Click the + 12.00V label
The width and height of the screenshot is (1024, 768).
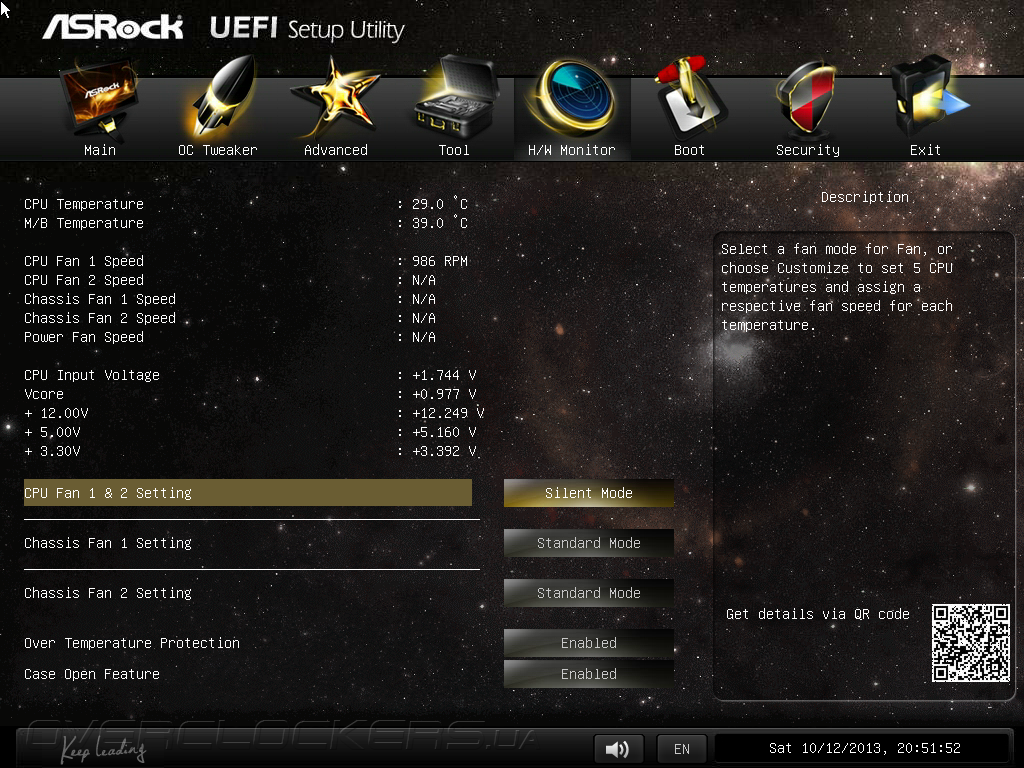coord(56,413)
